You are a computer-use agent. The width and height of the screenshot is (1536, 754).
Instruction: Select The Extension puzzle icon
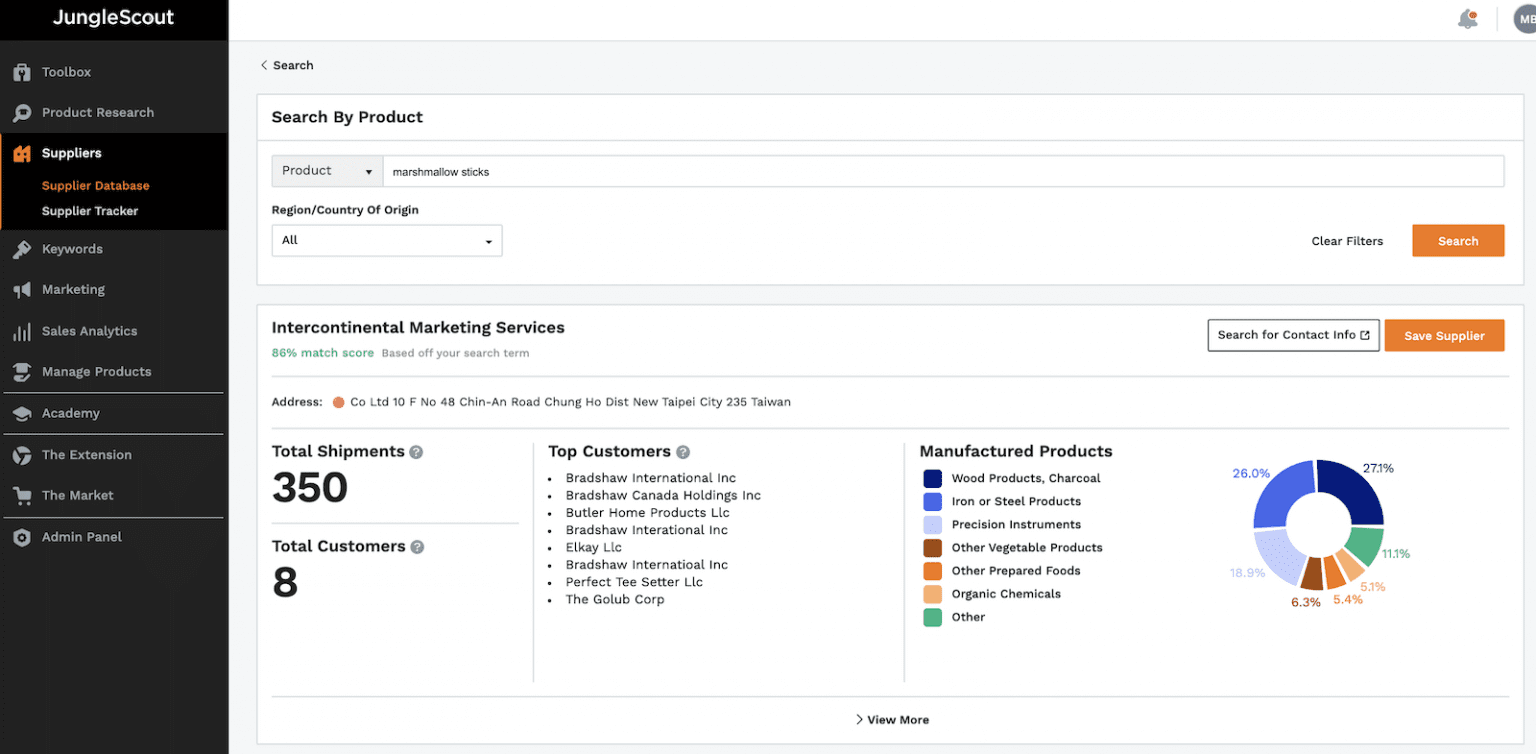pos(22,454)
